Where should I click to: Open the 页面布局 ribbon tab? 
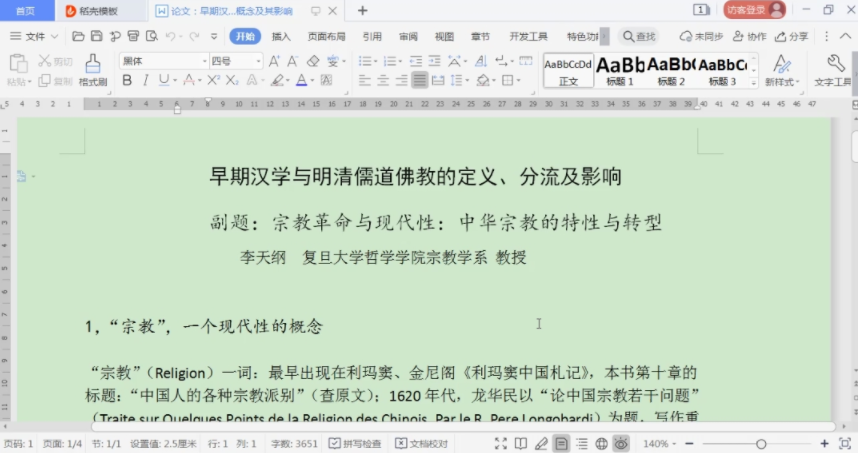pyautogui.click(x=326, y=37)
